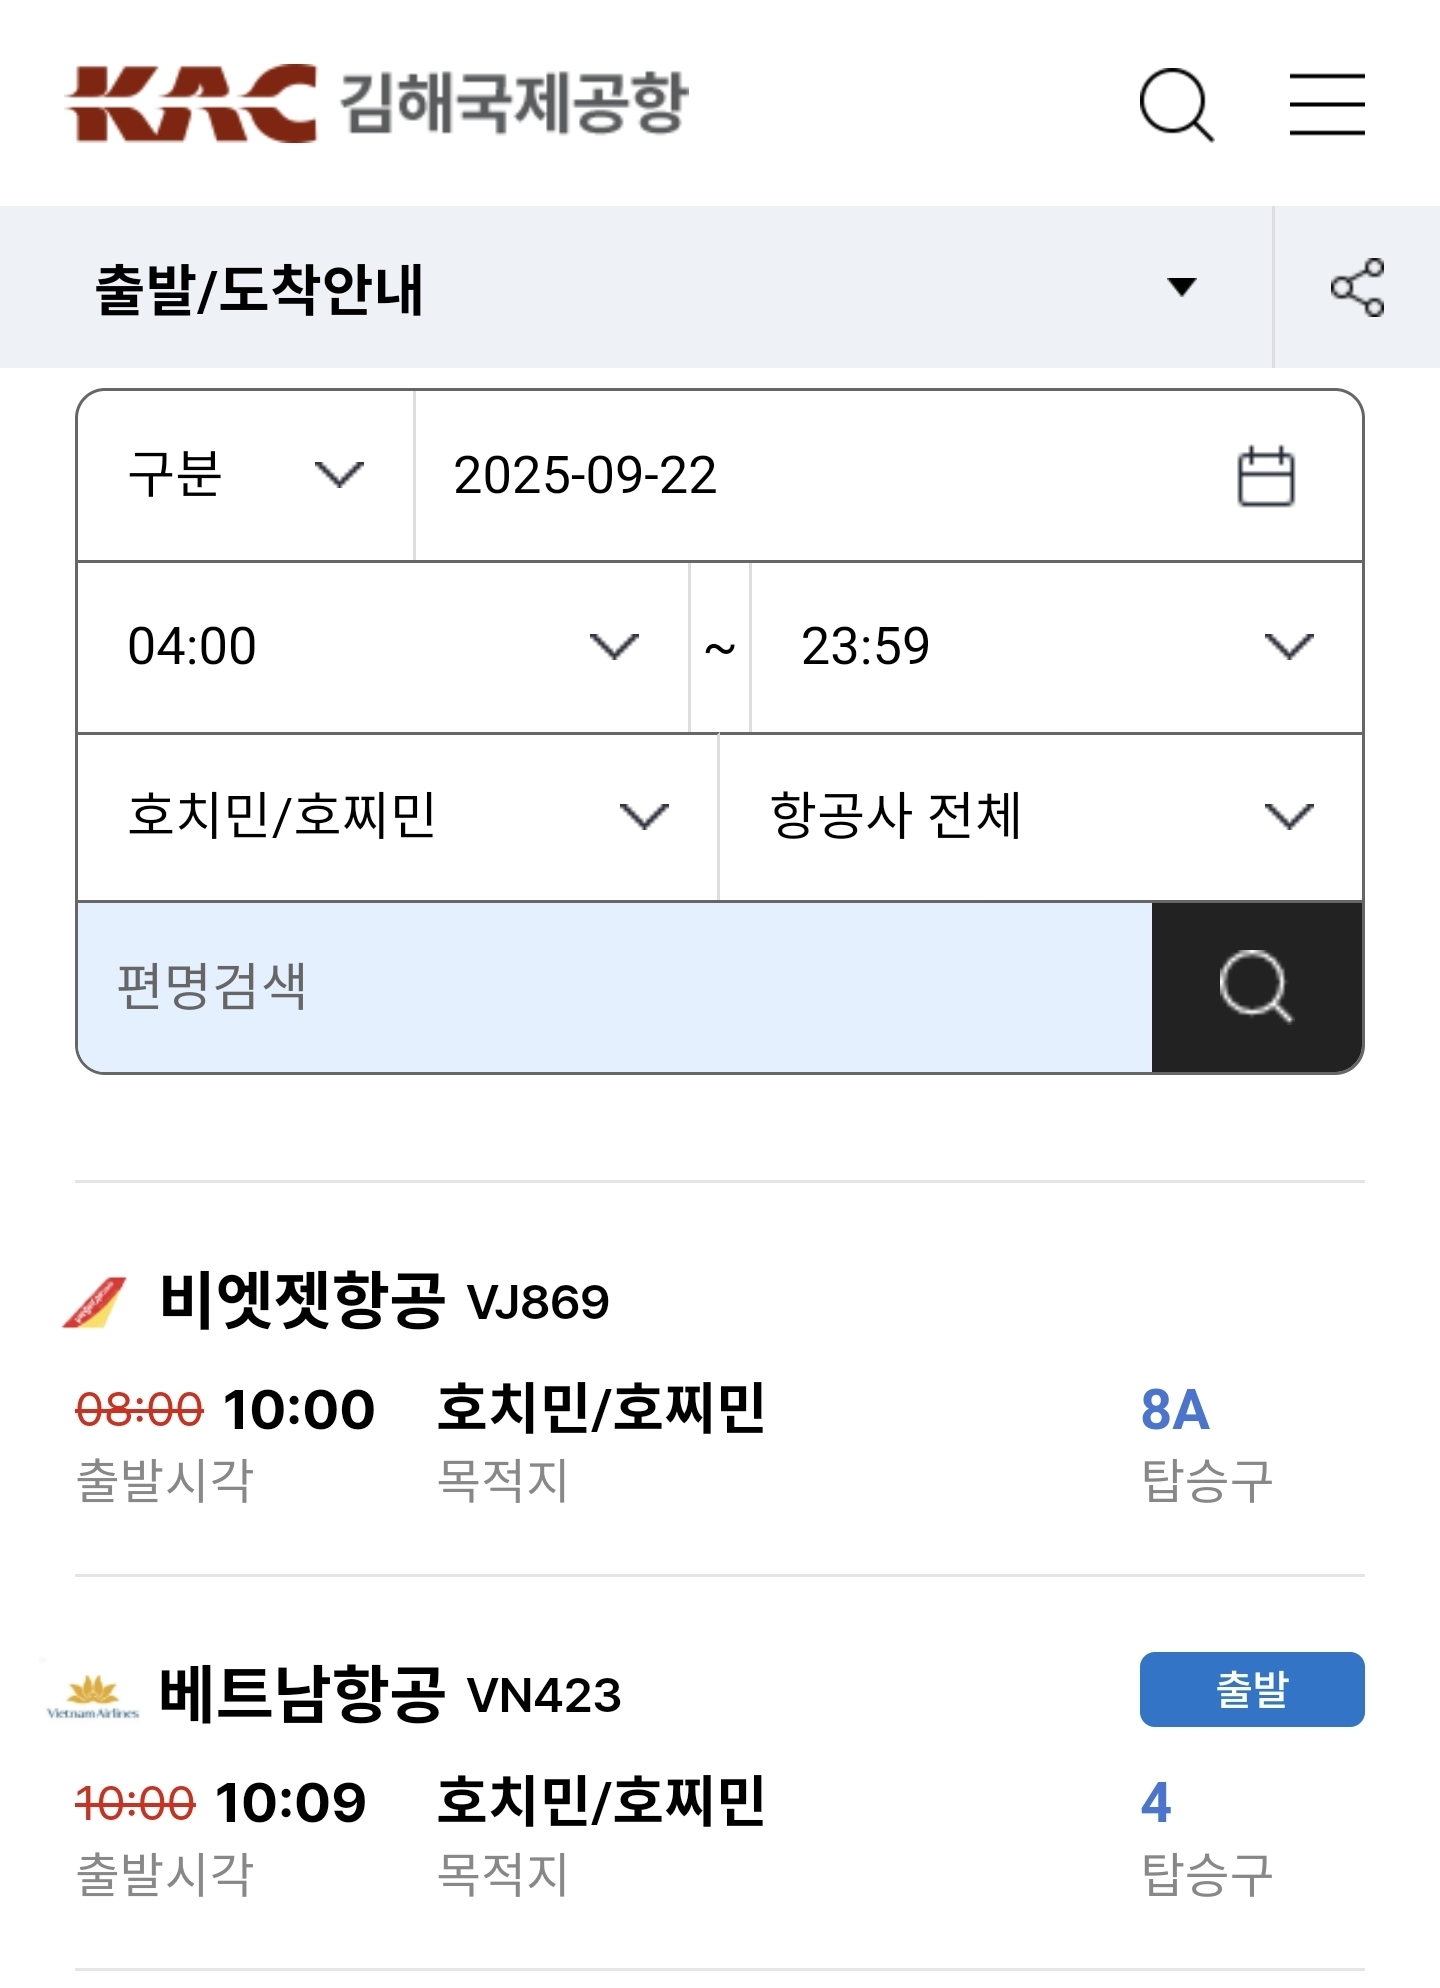Viewport: 1440px width, 1988px height.
Task: Open the 호치민/호찌민 destination dropdown
Action: (x=397, y=816)
